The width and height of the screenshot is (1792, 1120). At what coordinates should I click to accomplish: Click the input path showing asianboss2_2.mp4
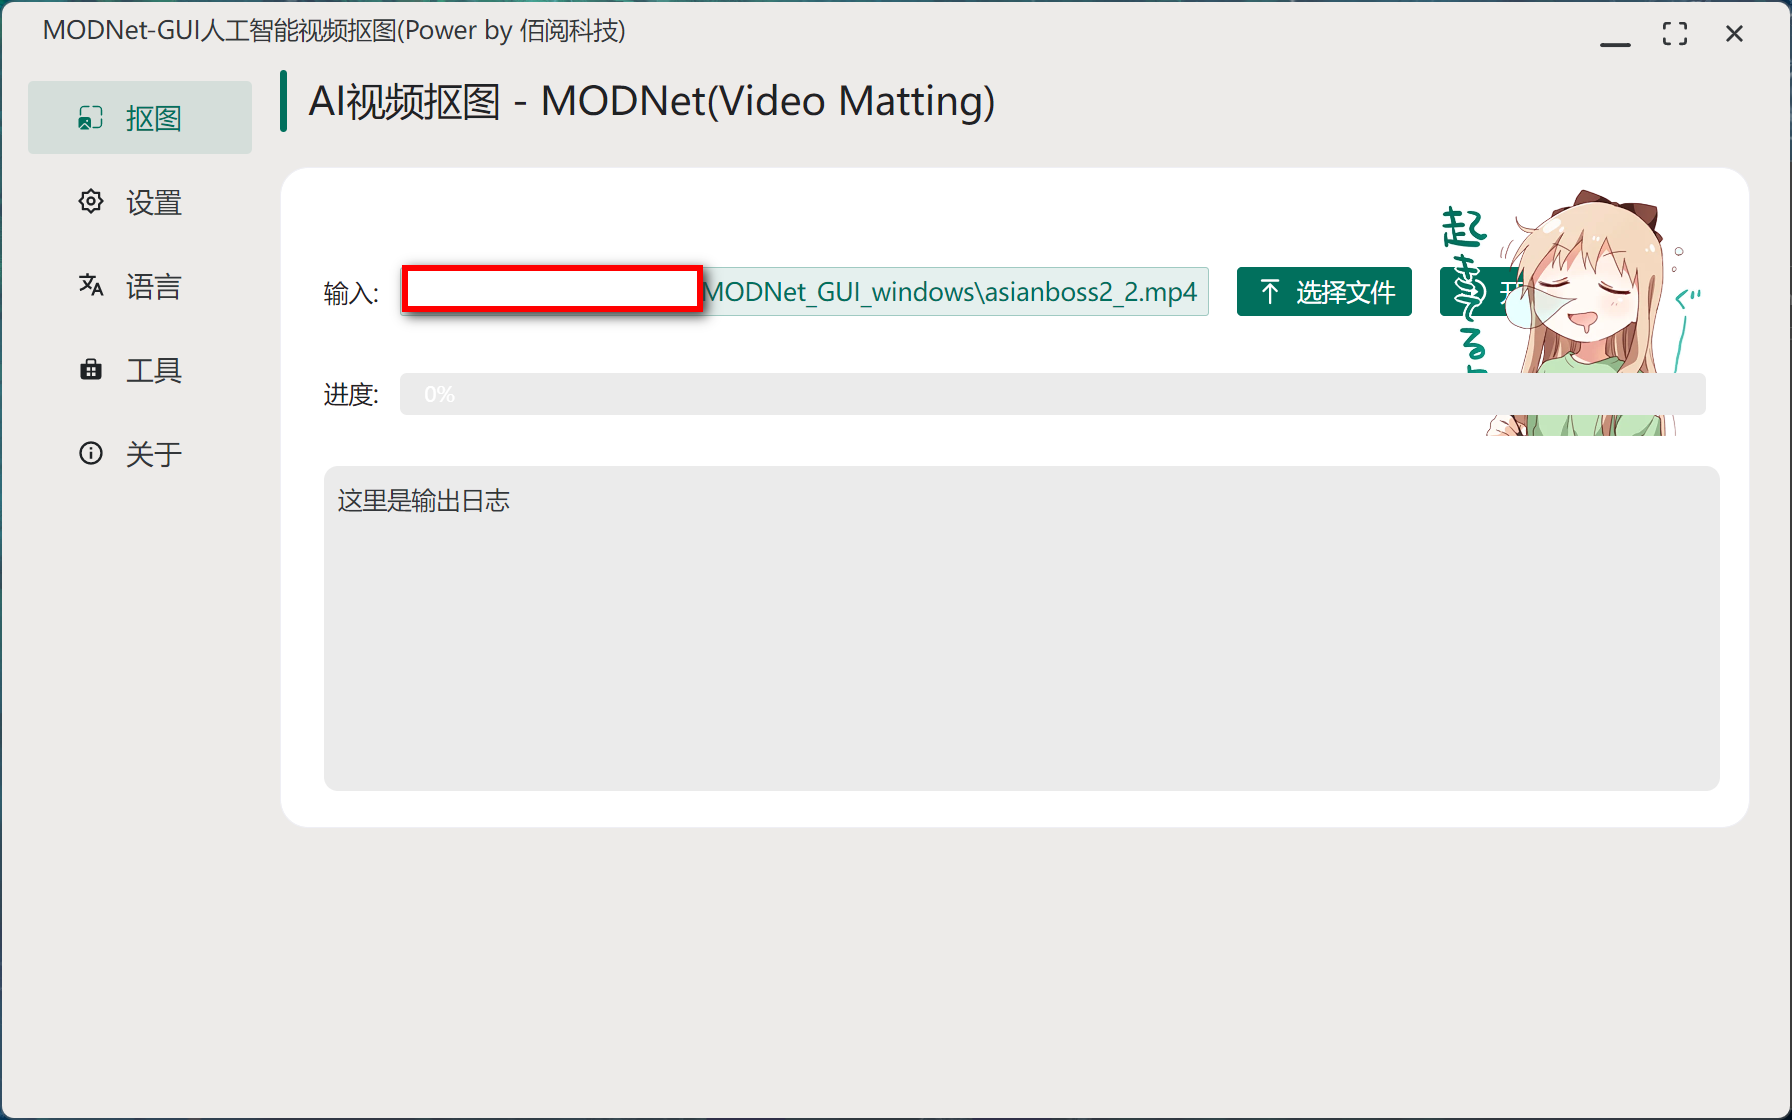[950, 291]
